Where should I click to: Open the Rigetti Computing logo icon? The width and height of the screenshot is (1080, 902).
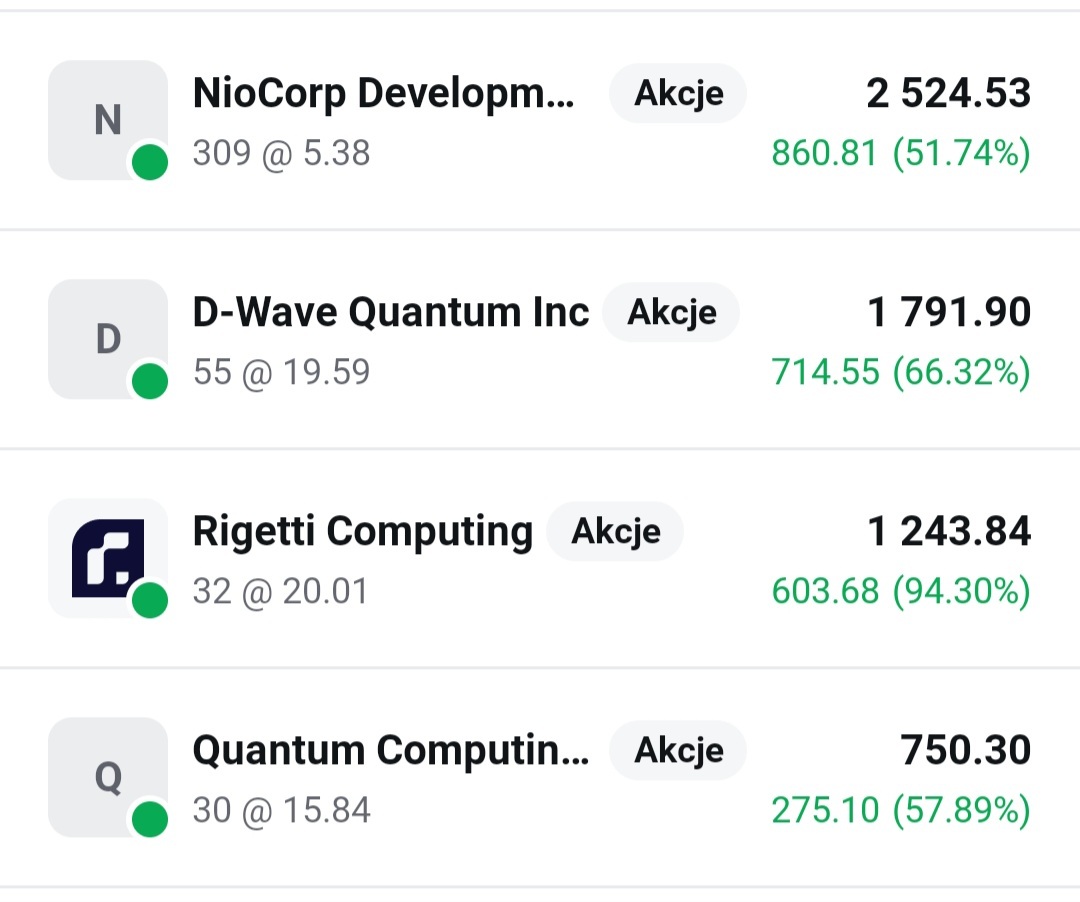click(107, 557)
